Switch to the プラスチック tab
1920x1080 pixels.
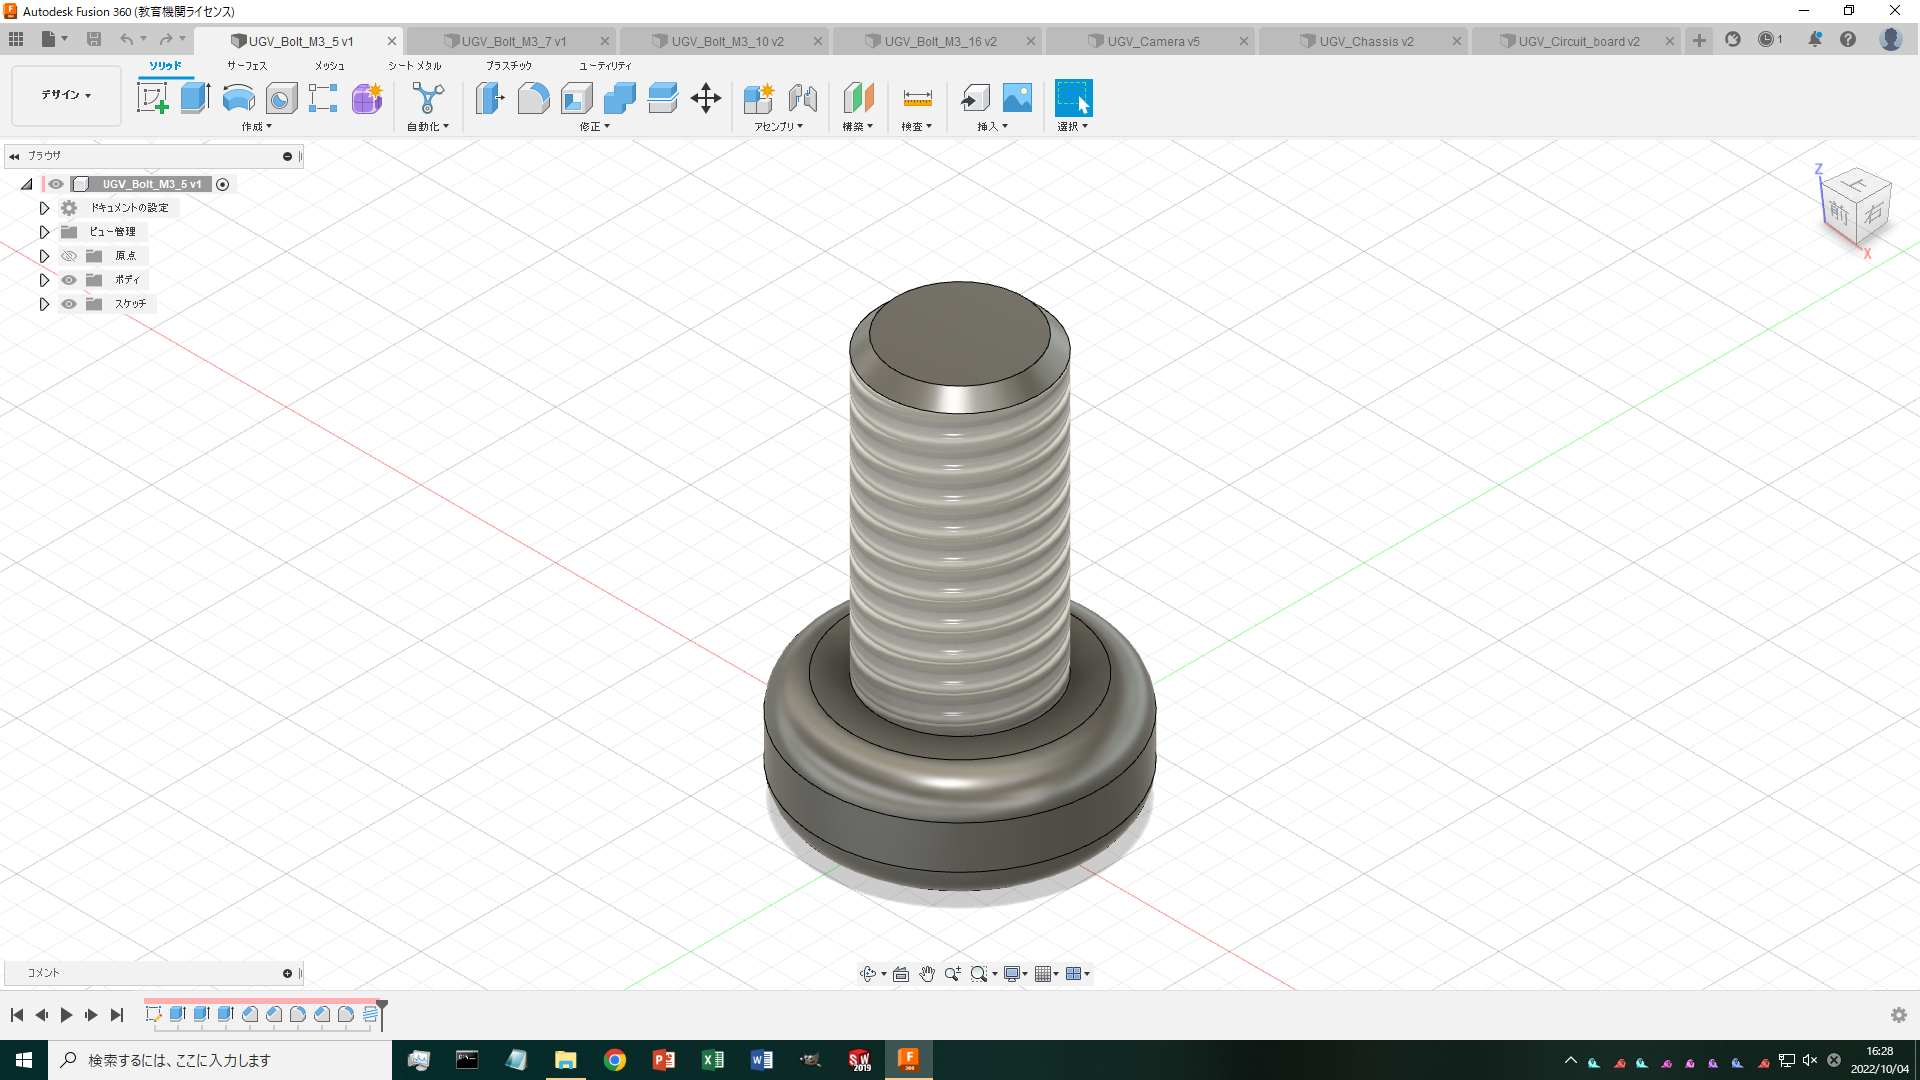coord(509,66)
